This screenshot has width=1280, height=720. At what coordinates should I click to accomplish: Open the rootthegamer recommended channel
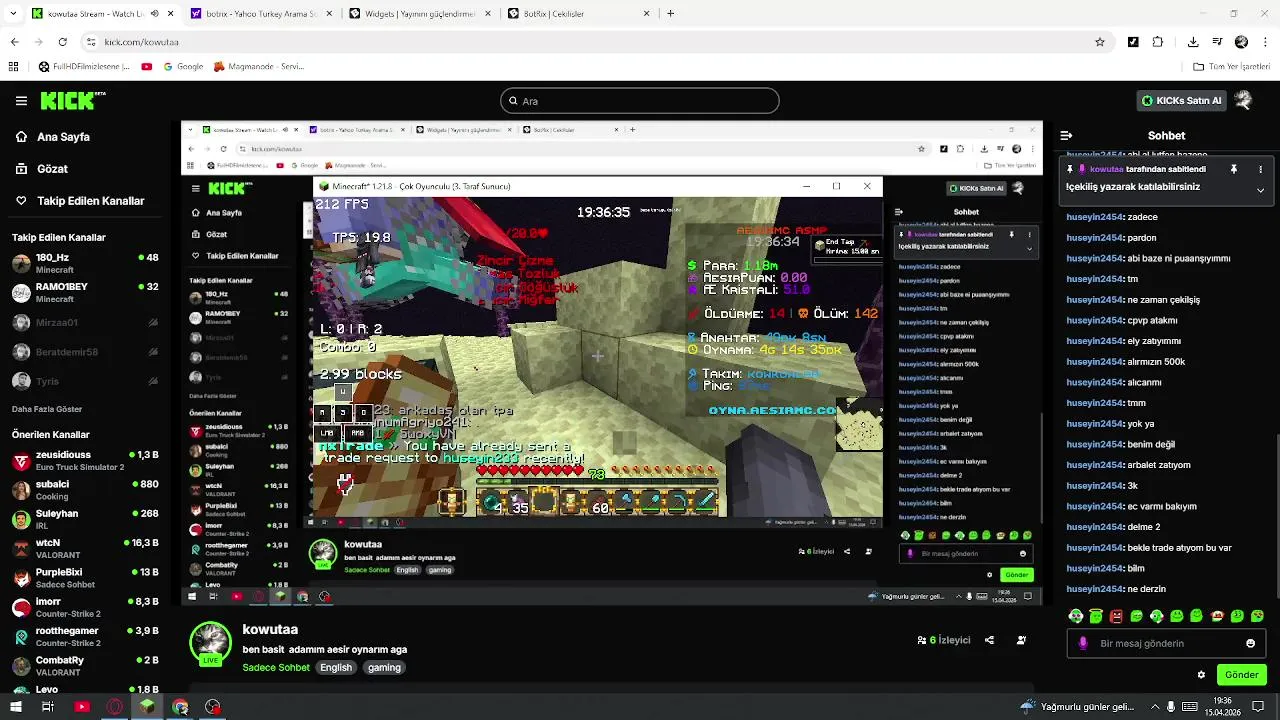click(86, 636)
